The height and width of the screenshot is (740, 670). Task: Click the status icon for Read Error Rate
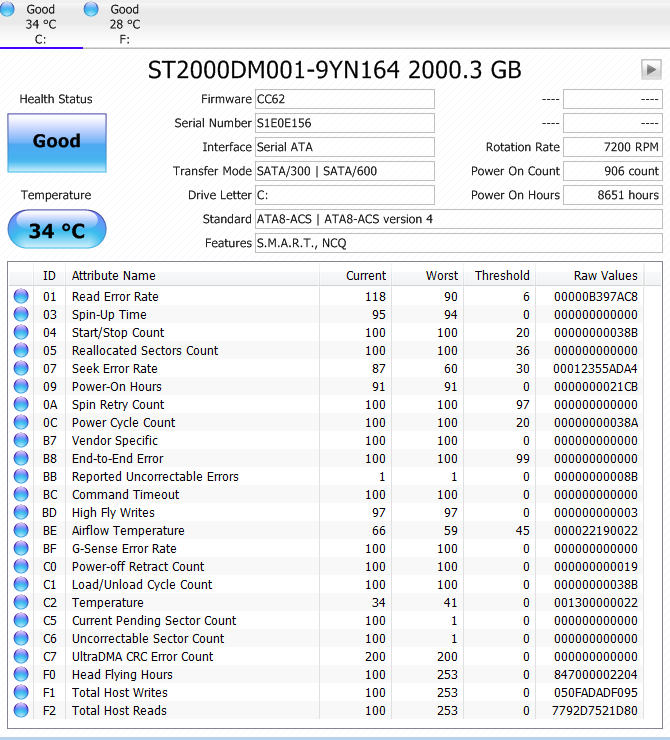[21, 296]
